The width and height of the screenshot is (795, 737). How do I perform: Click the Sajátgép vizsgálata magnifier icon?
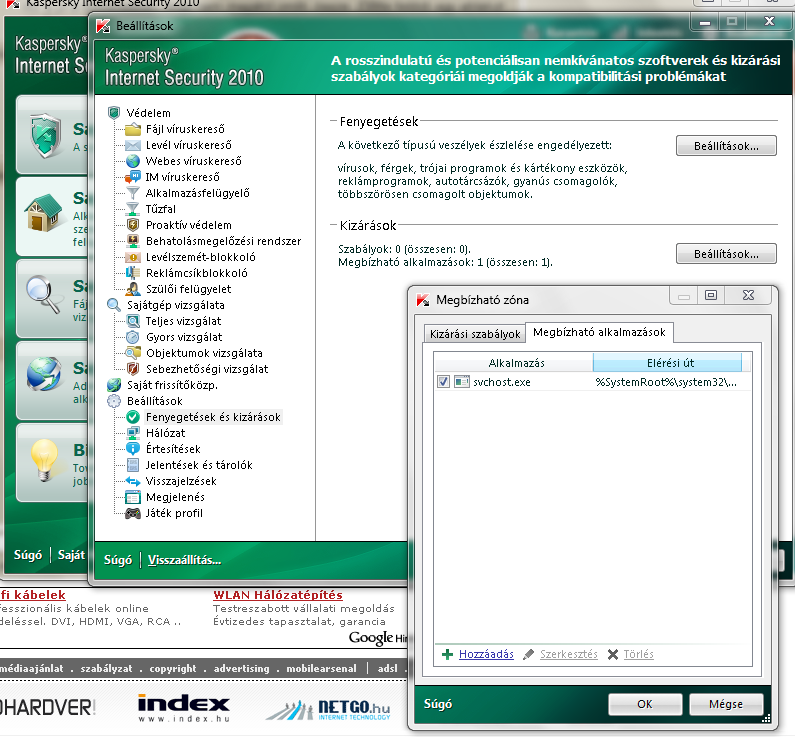point(114,305)
